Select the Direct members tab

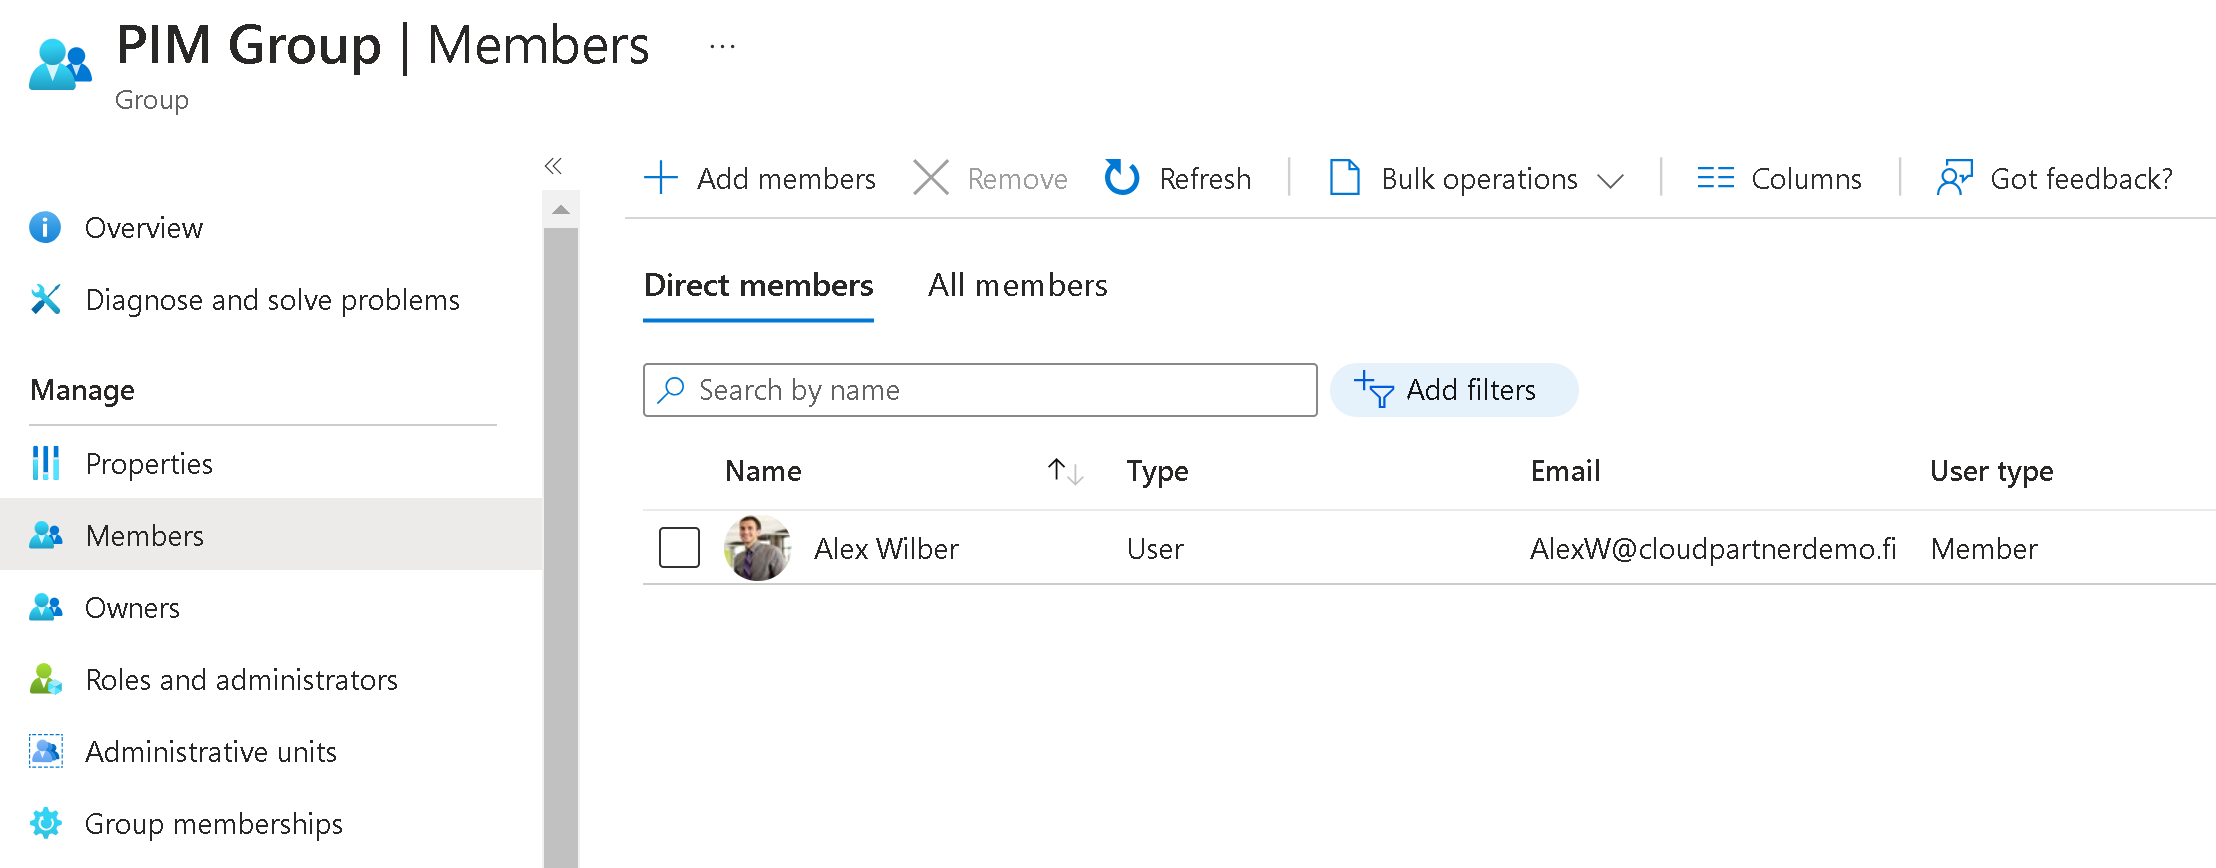click(x=758, y=286)
